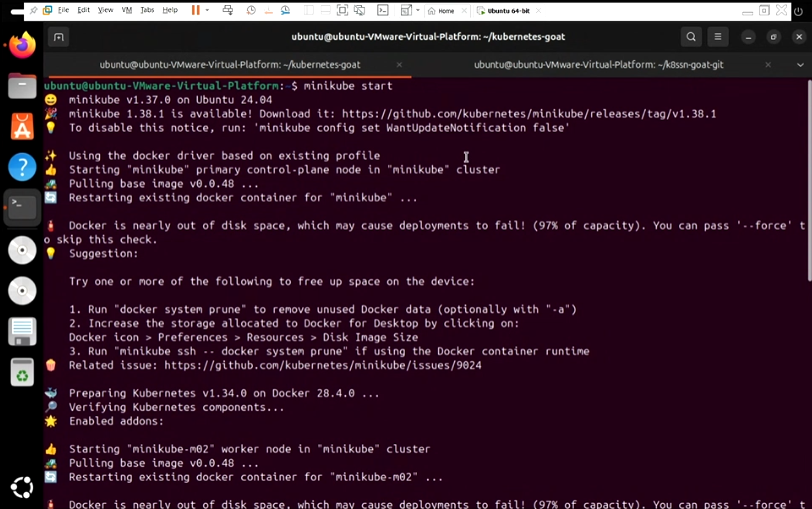812x509 pixels.
Task: Open the first disc icon in dock
Action: (x=22, y=250)
